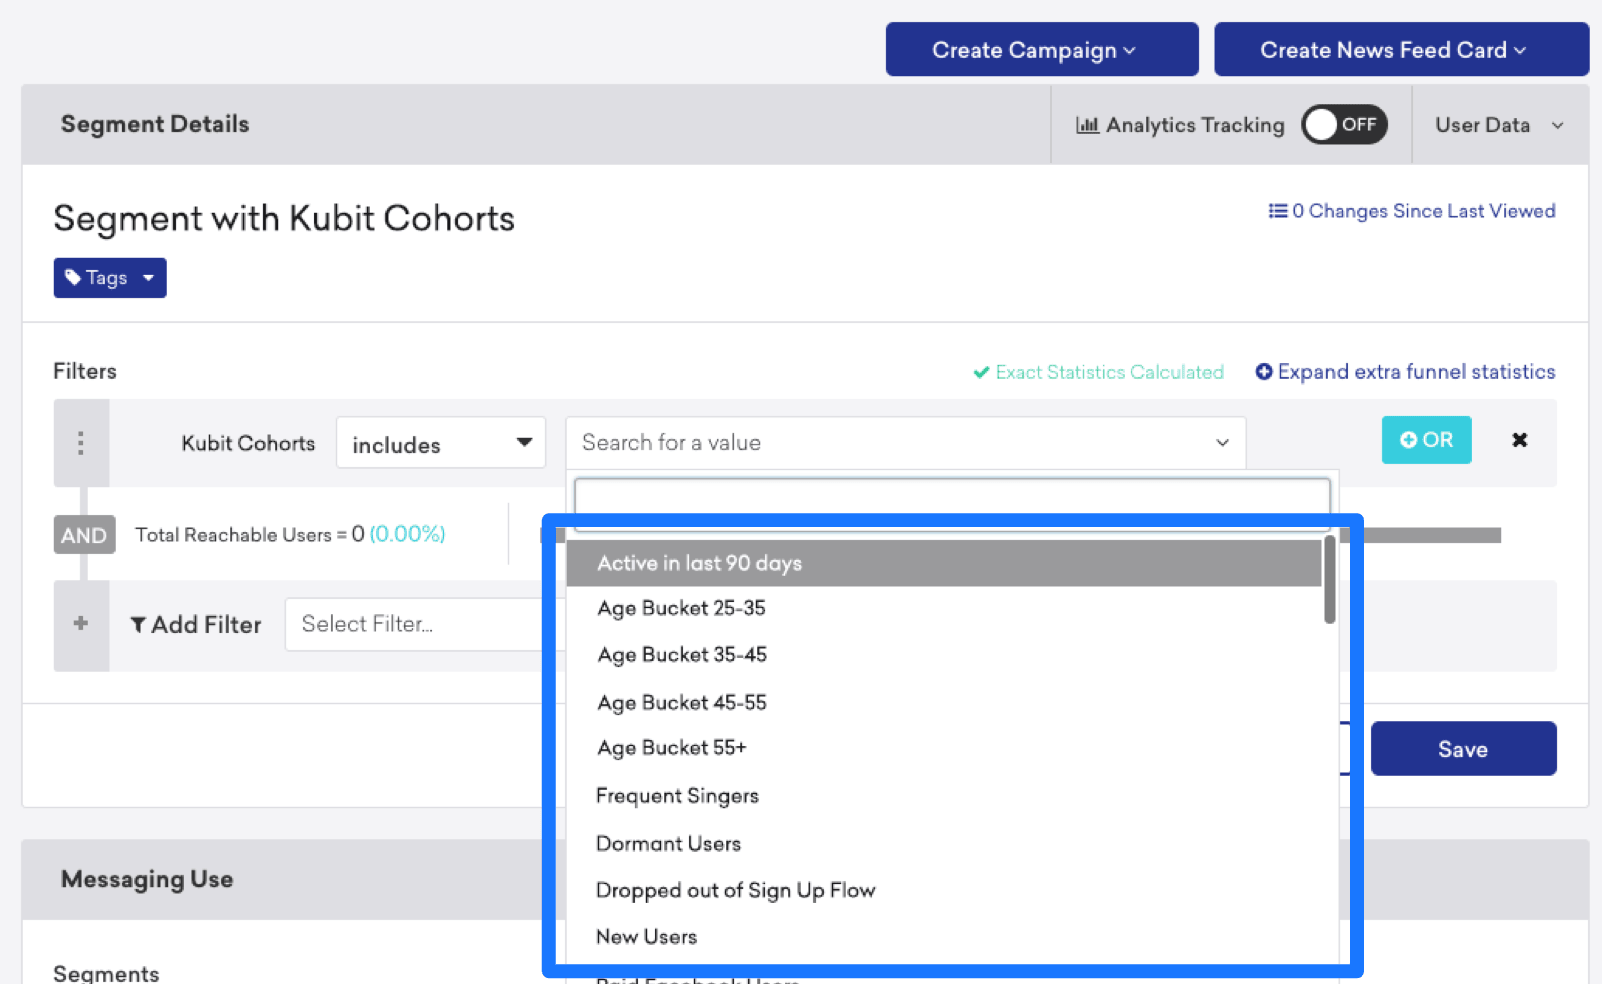Click the list icon next to Changes Since Last Viewed
The height and width of the screenshot is (984, 1602).
(1277, 211)
